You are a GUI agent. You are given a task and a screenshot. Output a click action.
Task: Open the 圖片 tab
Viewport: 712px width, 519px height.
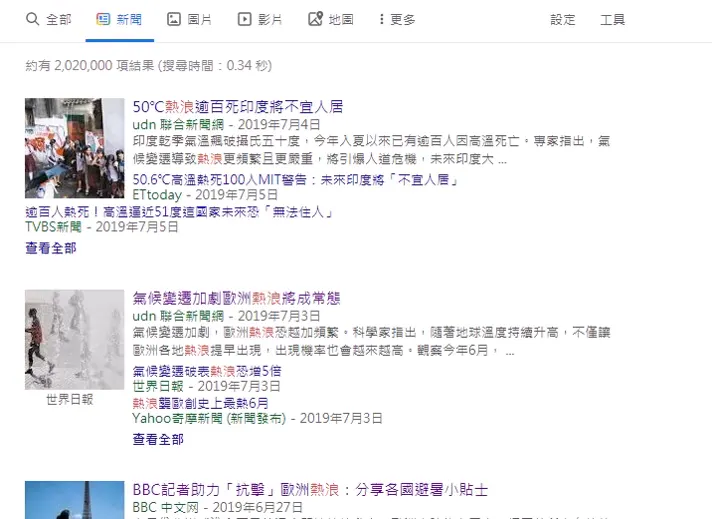200,20
